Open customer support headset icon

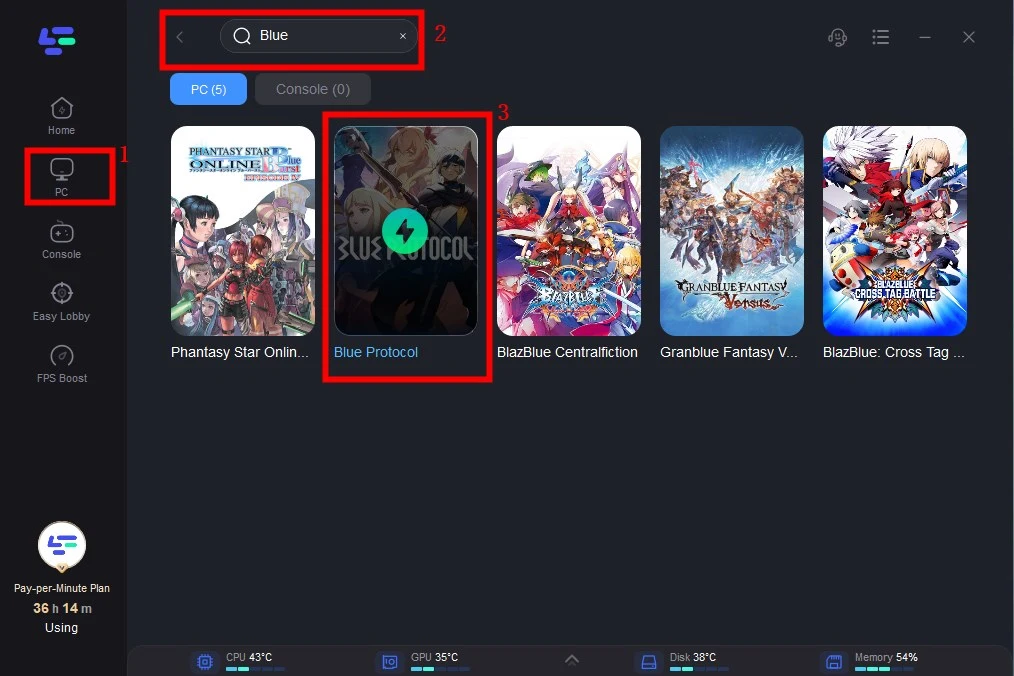(x=837, y=38)
